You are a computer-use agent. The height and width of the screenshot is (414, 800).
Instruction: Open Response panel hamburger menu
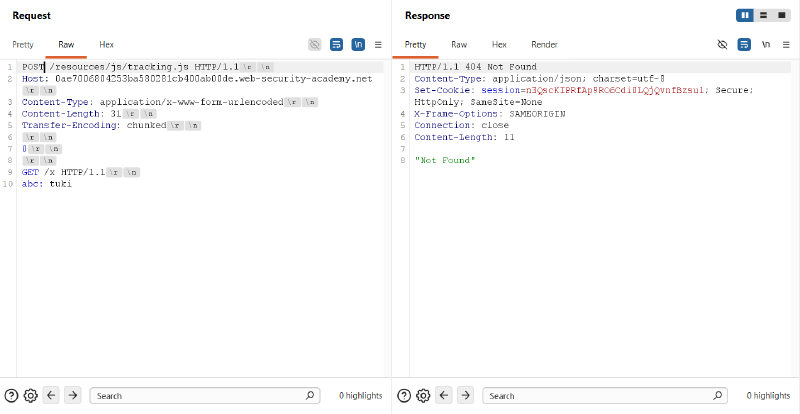click(786, 45)
